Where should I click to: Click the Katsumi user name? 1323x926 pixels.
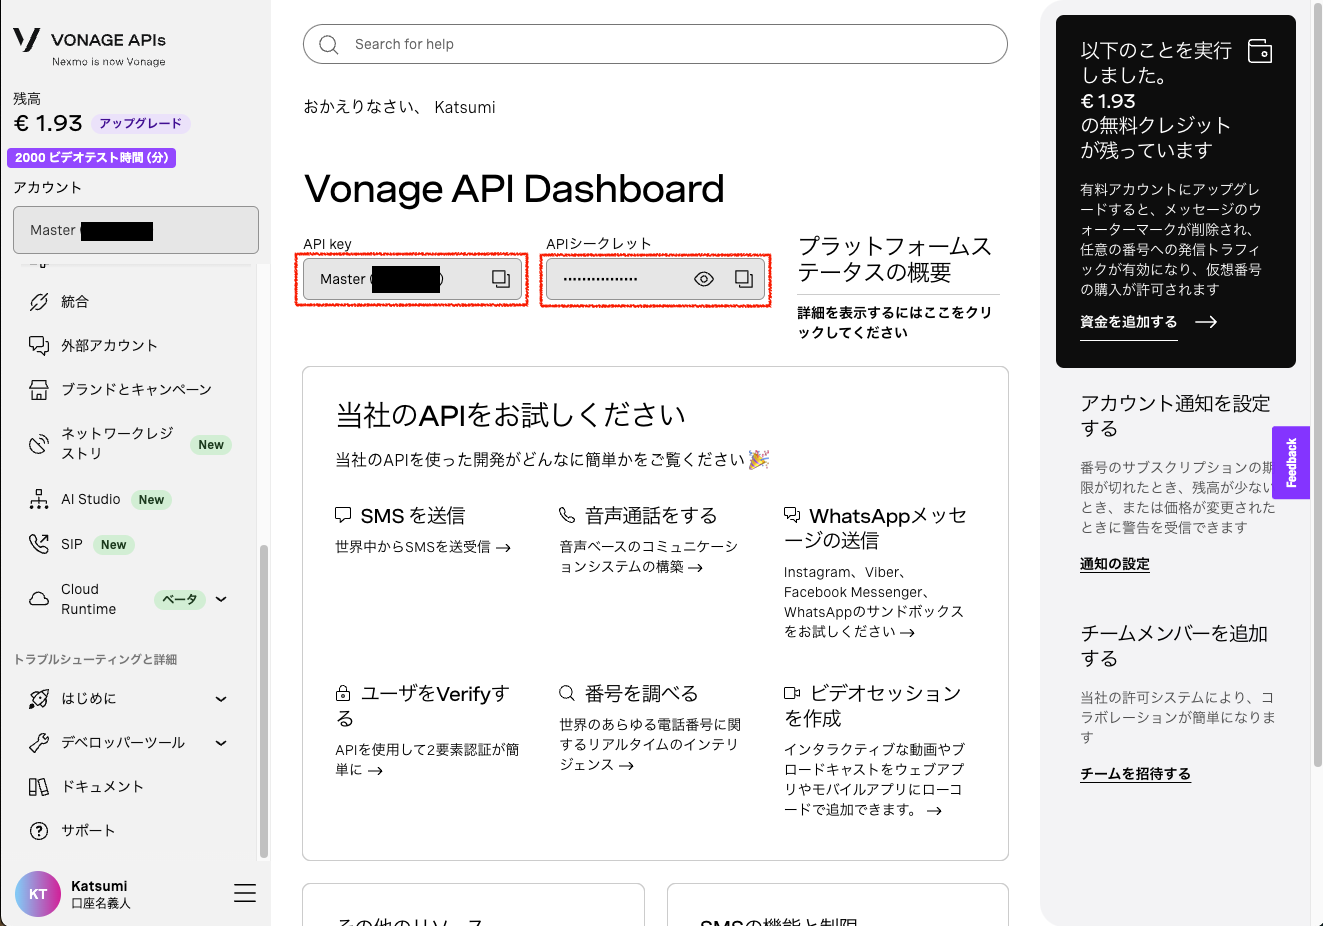point(99,886)
